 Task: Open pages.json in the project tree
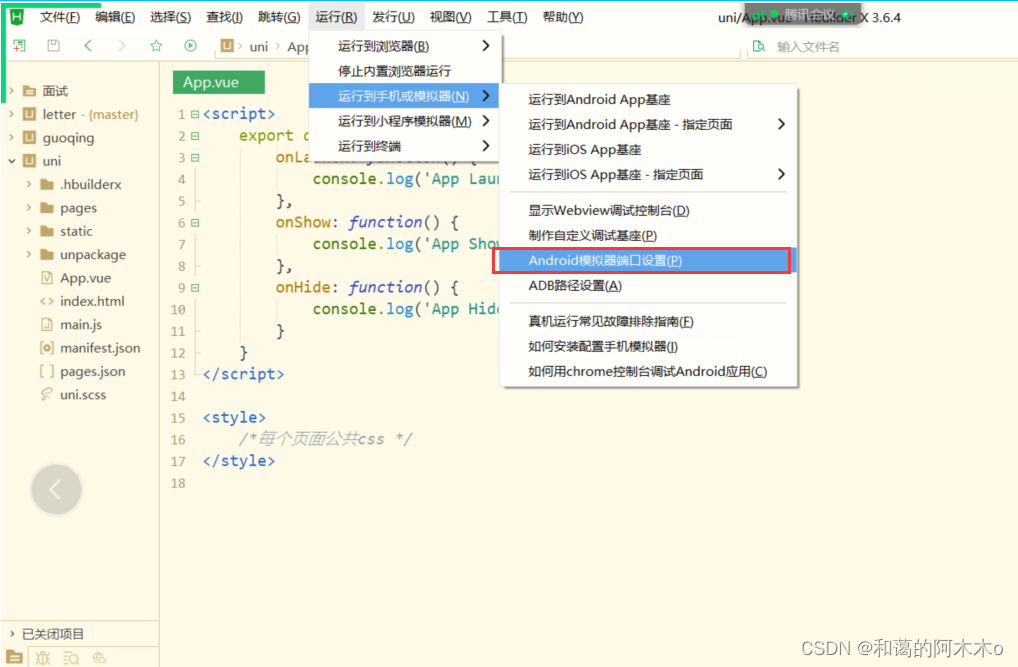[93, 371]
